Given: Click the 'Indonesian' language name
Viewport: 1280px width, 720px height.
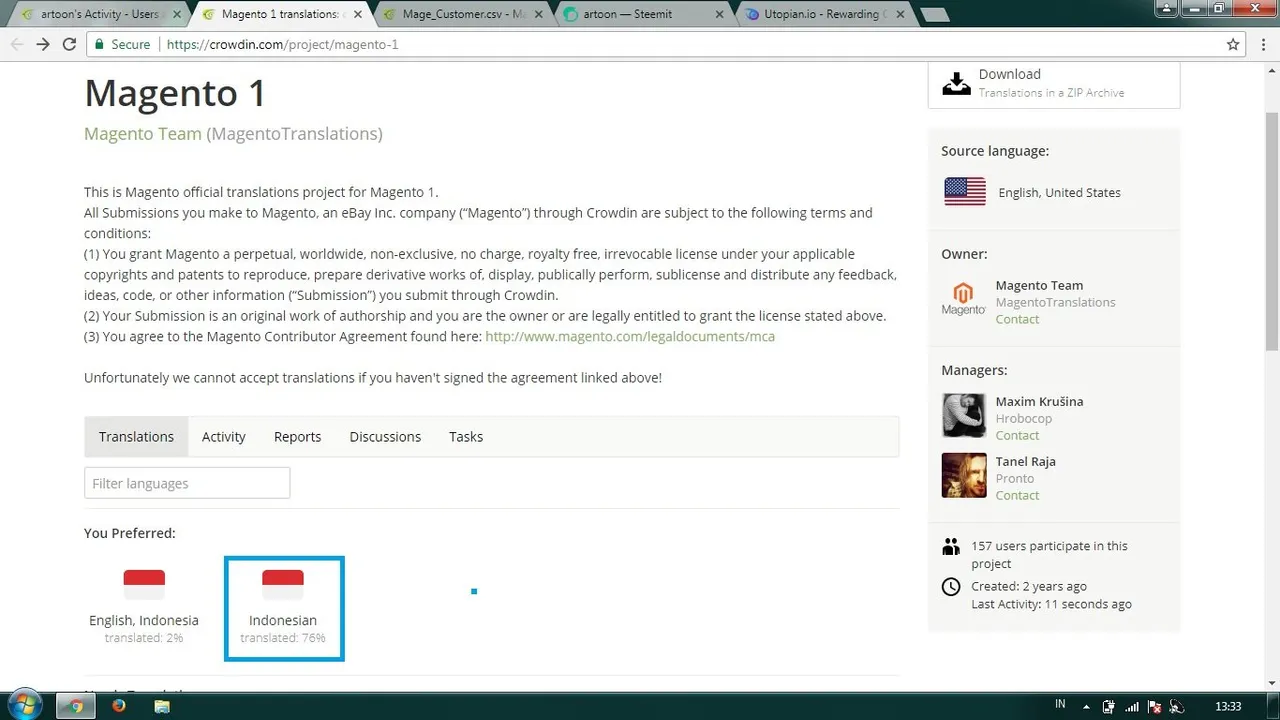Looking at the screenshot, I should [x=283, y=620].
